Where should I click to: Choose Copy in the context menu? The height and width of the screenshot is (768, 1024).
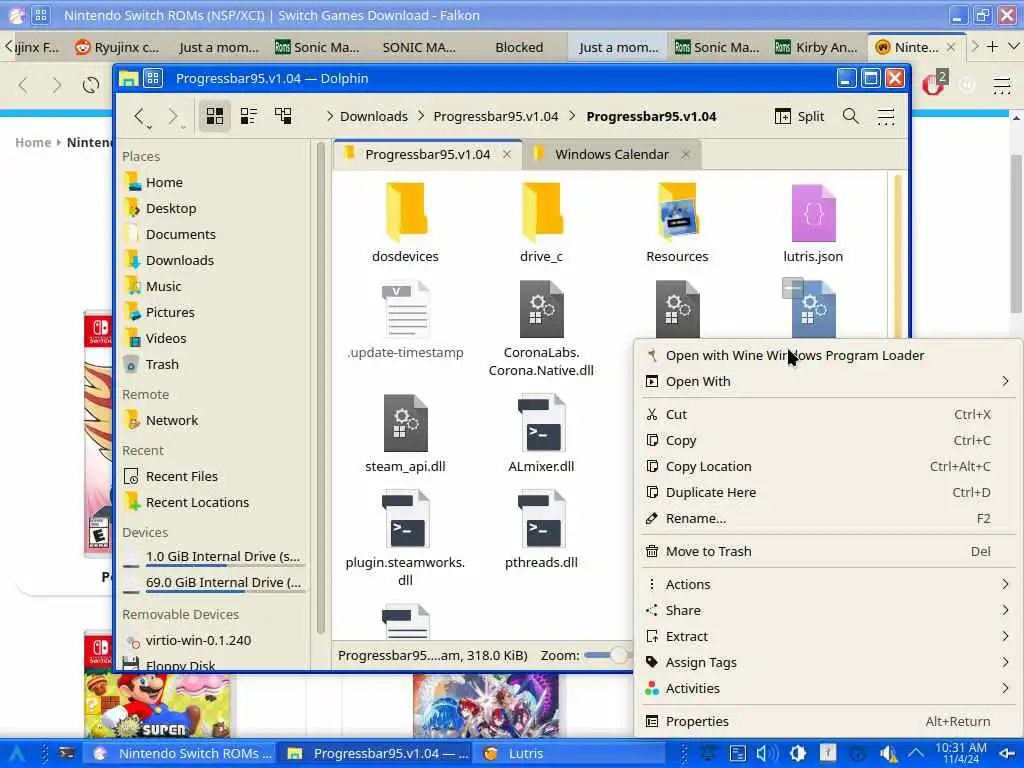pyautogui.click(x=827, y=440)
